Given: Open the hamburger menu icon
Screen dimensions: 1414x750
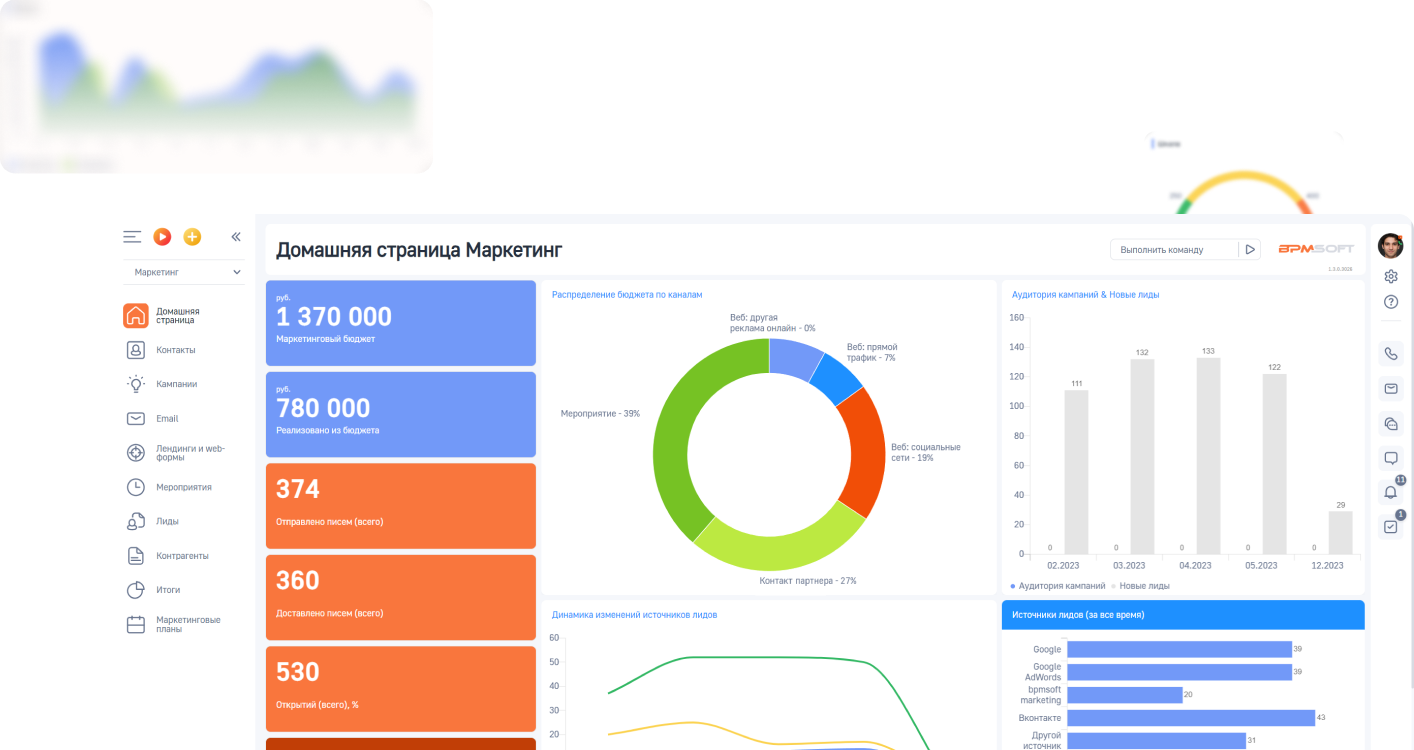Looking at the screenshot, I should (132, 237).
